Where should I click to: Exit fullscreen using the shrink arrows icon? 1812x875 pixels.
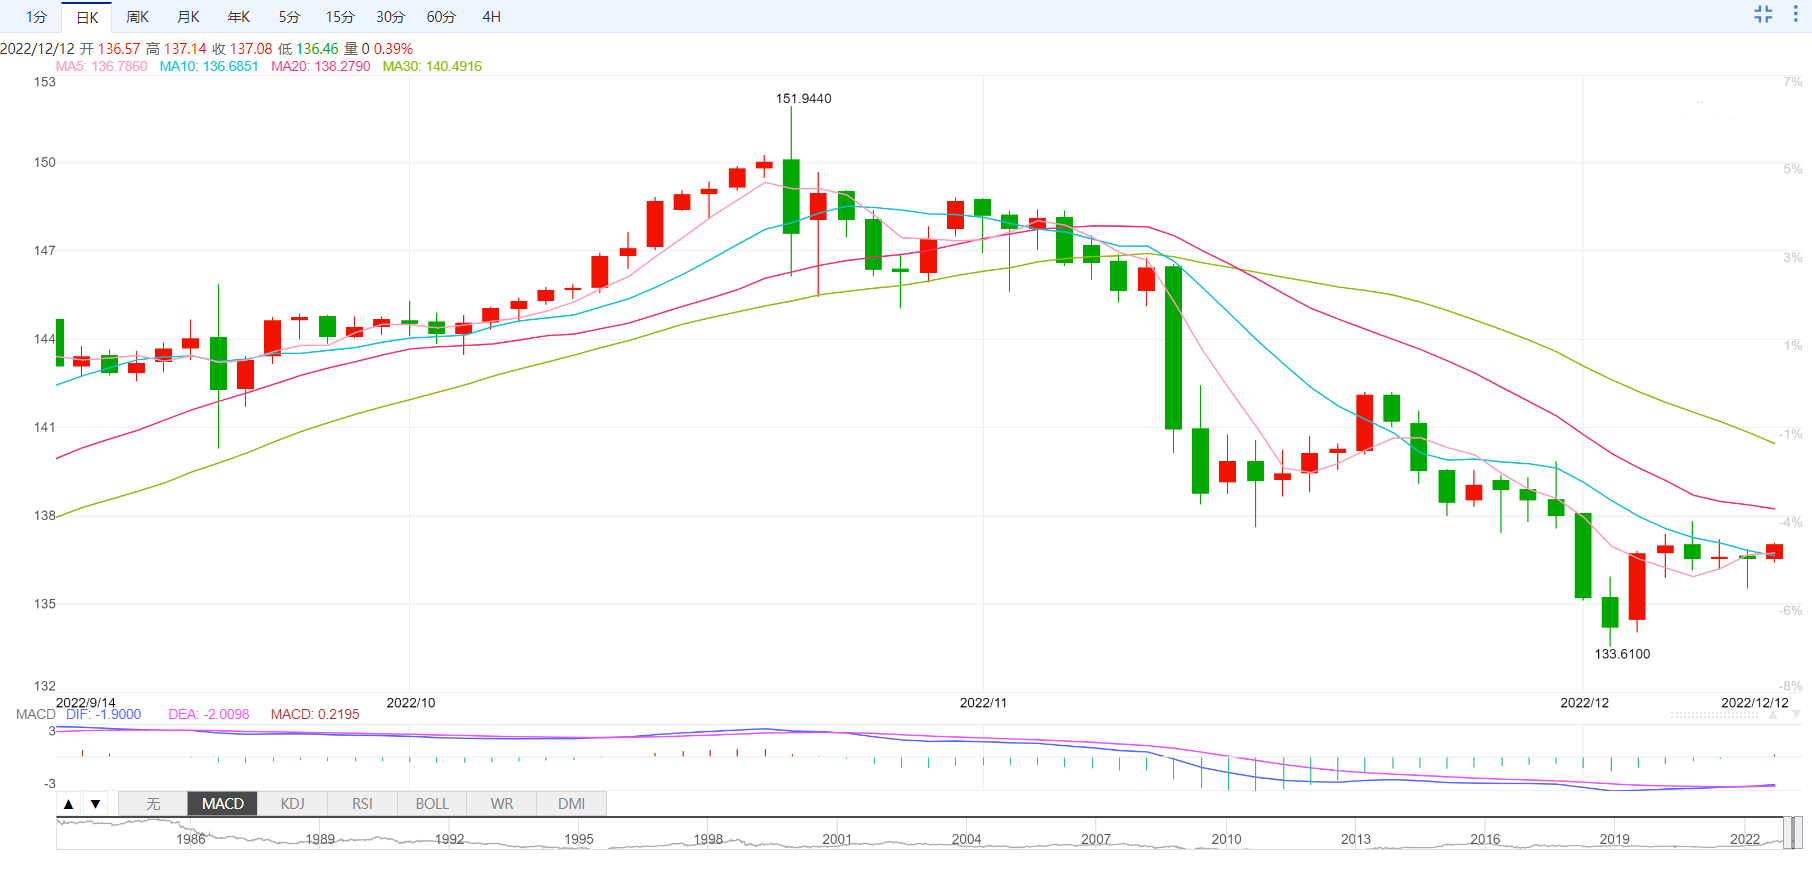1763,14
